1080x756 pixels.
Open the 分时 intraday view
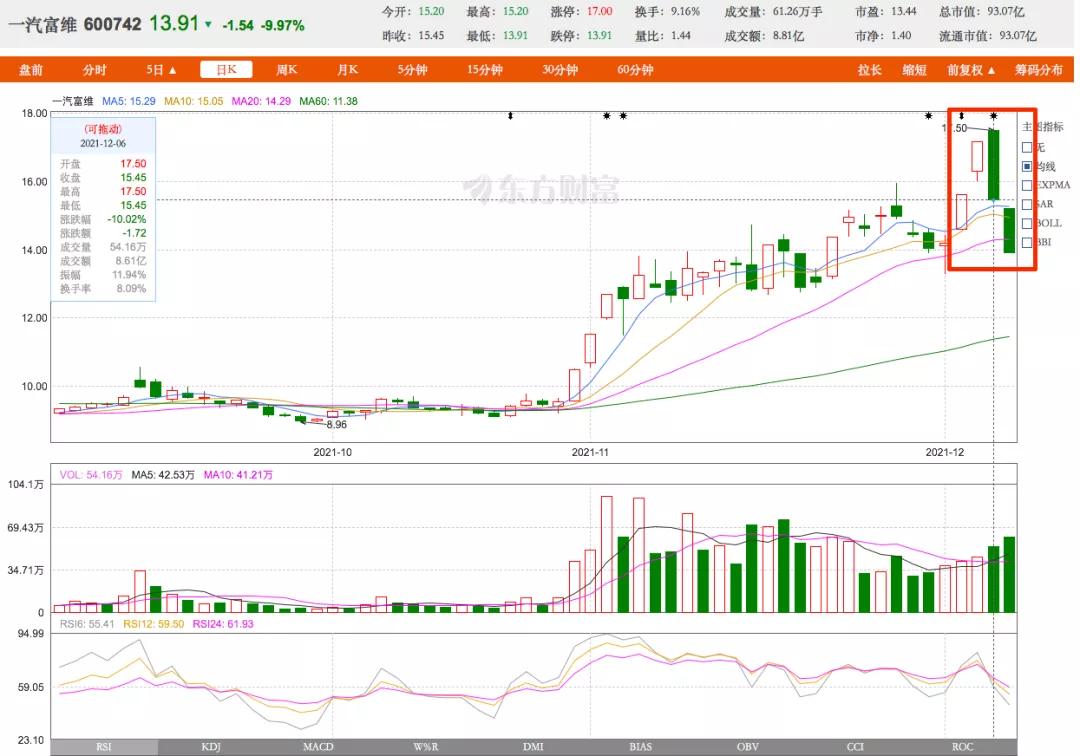point(94,70)
